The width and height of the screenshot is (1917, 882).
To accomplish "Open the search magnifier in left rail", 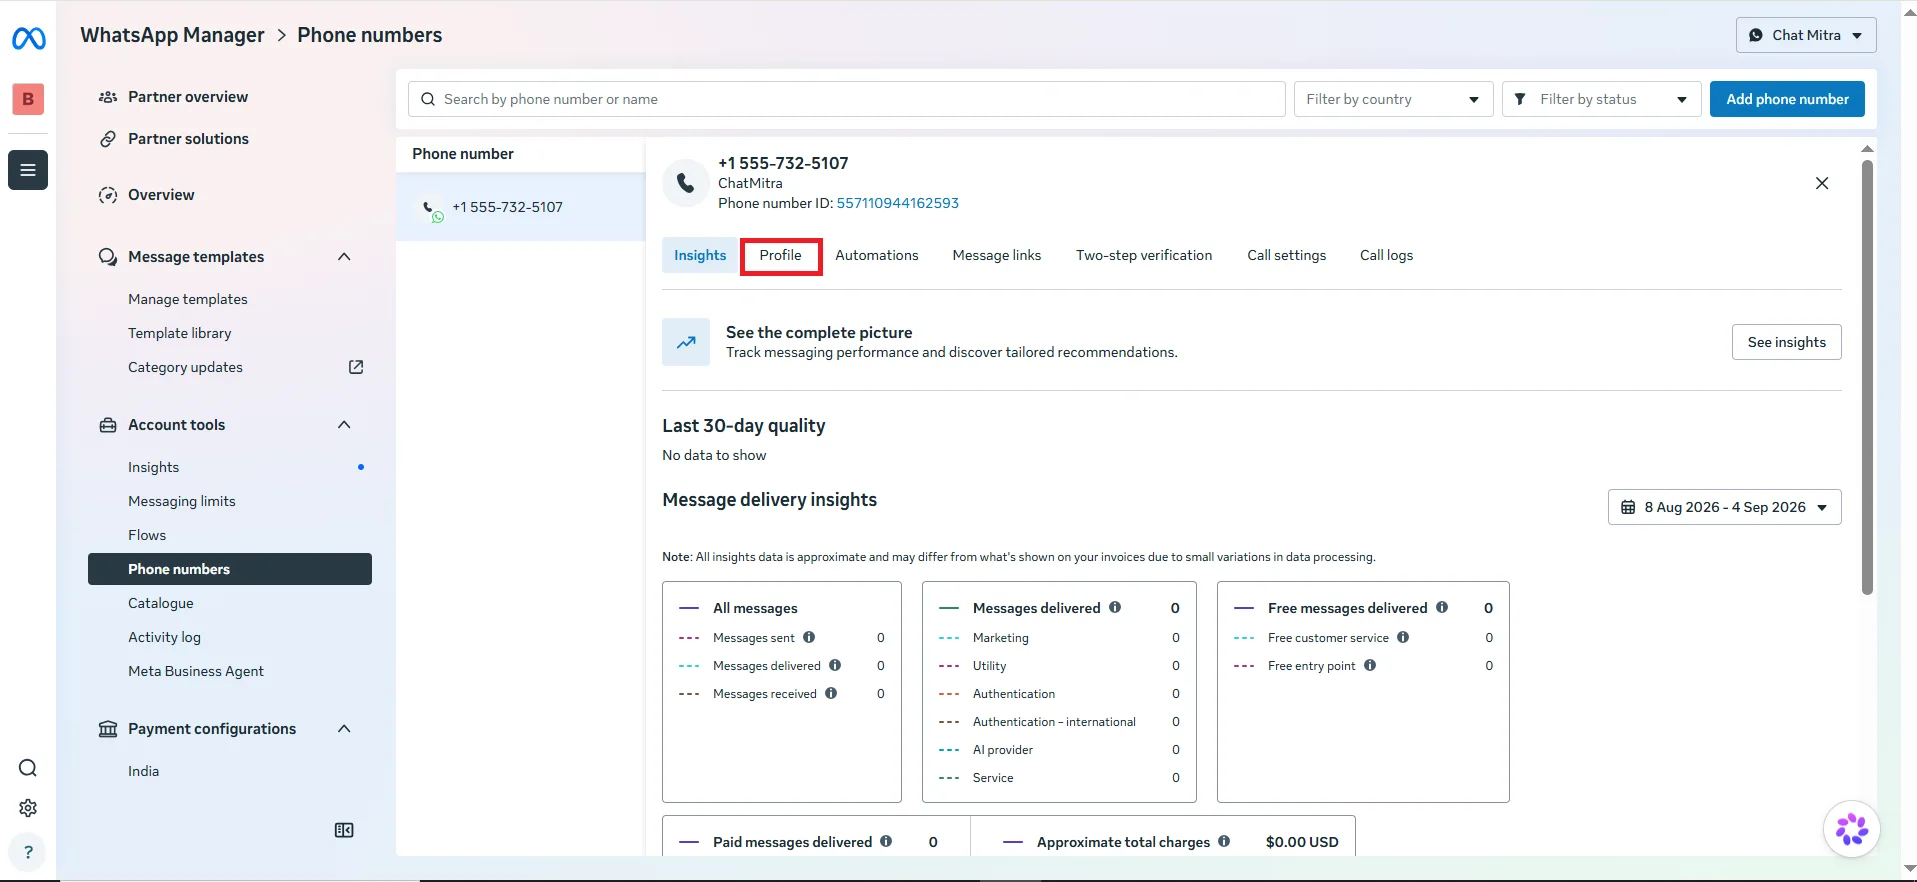I will tap(28, 768).
